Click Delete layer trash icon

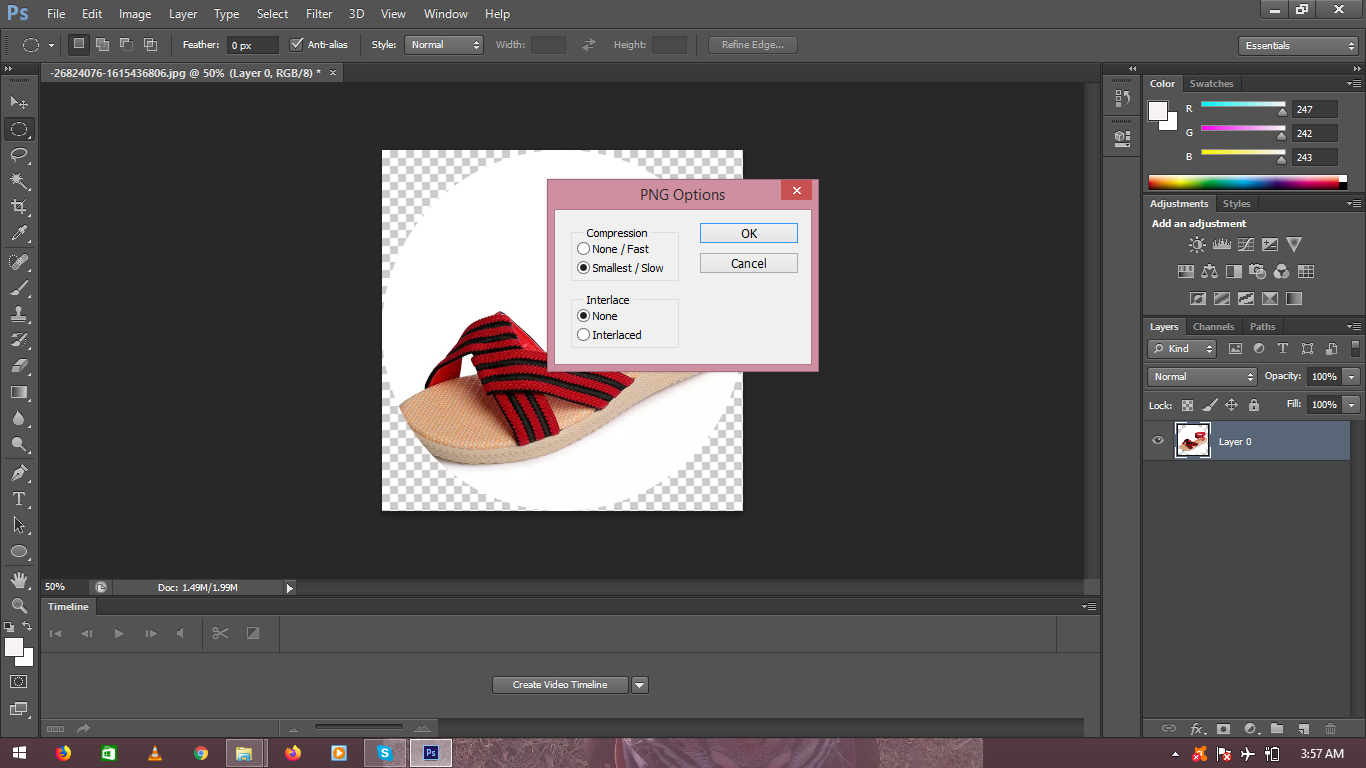1330,729
